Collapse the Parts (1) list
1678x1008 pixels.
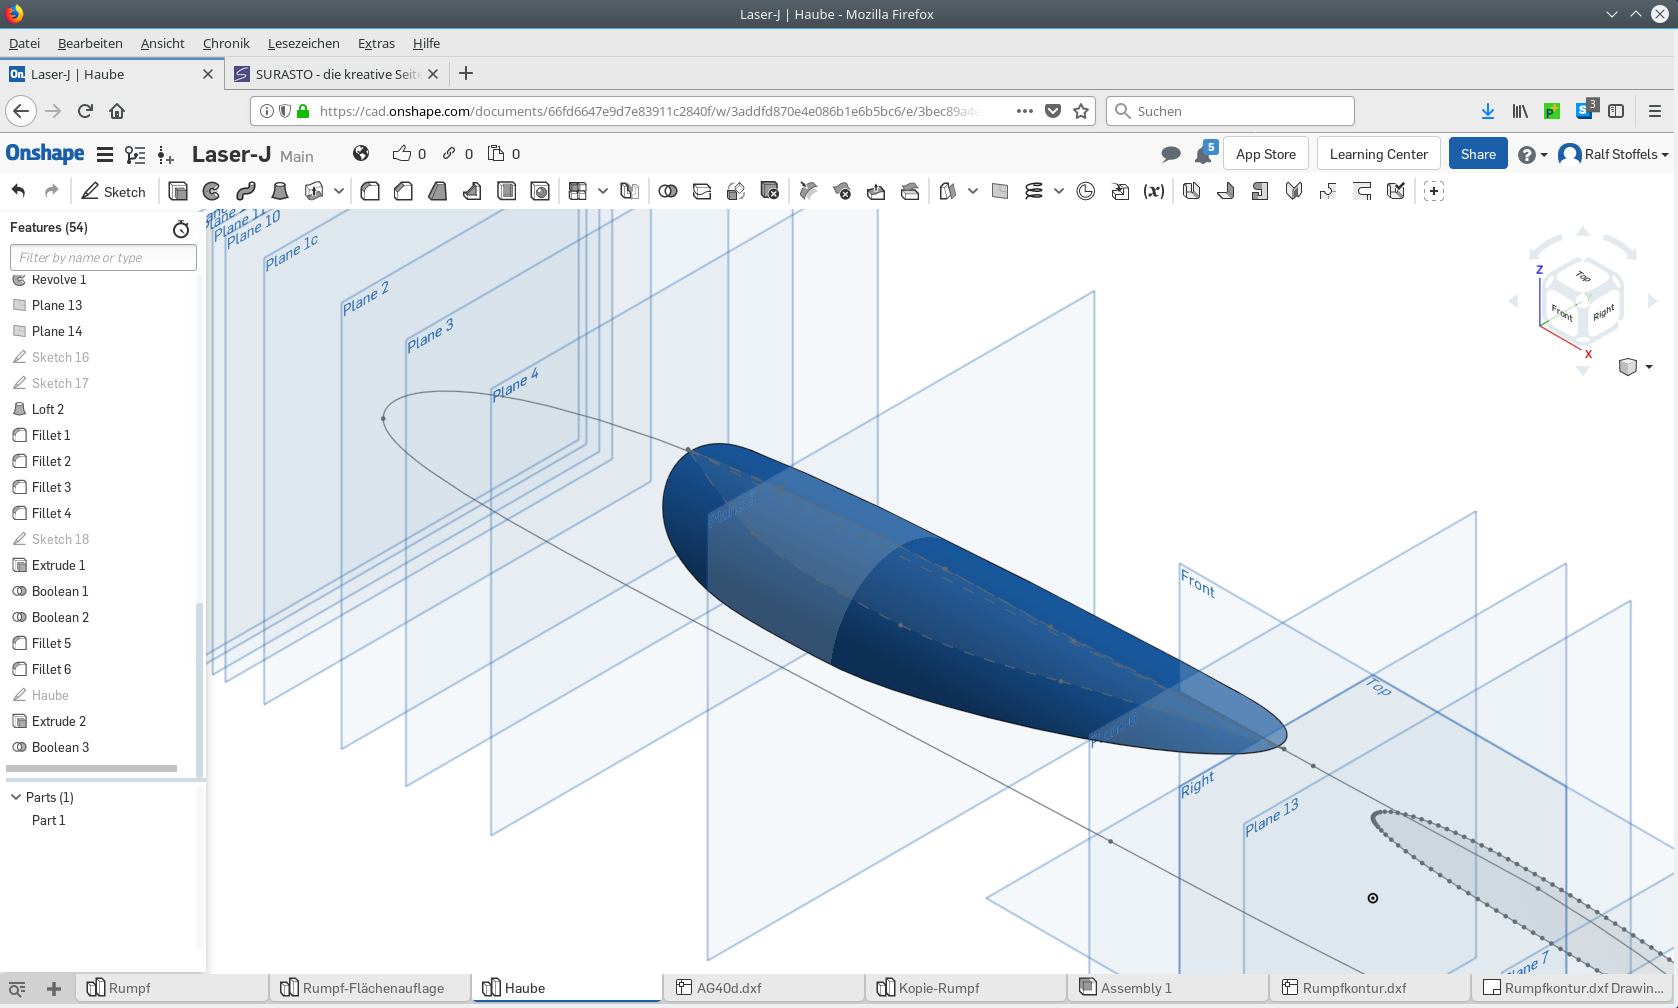pyautogui.click(x=16, y=797)
